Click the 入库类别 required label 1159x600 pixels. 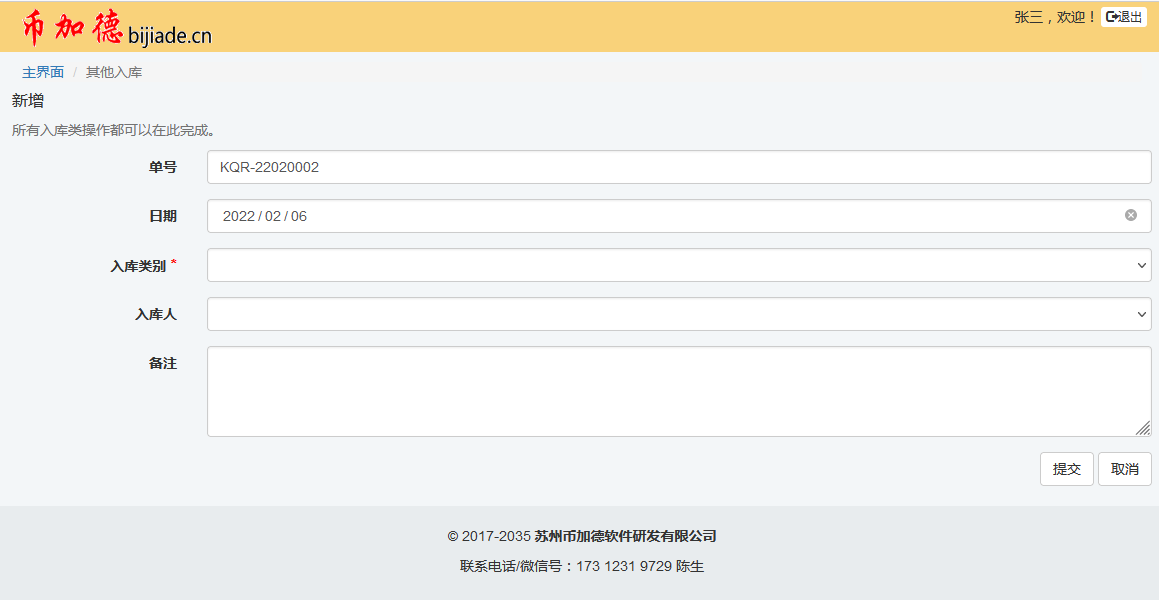(x=138, y=266)
